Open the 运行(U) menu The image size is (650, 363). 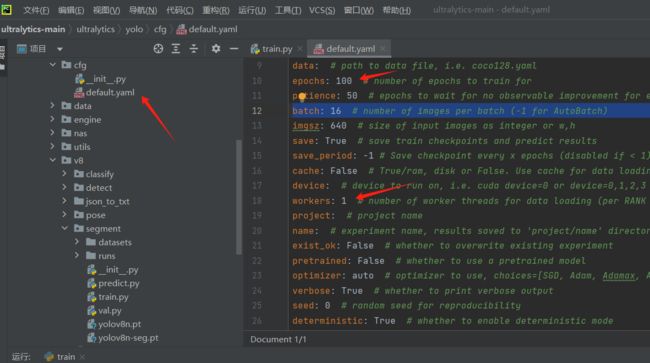tap(252, 10)
